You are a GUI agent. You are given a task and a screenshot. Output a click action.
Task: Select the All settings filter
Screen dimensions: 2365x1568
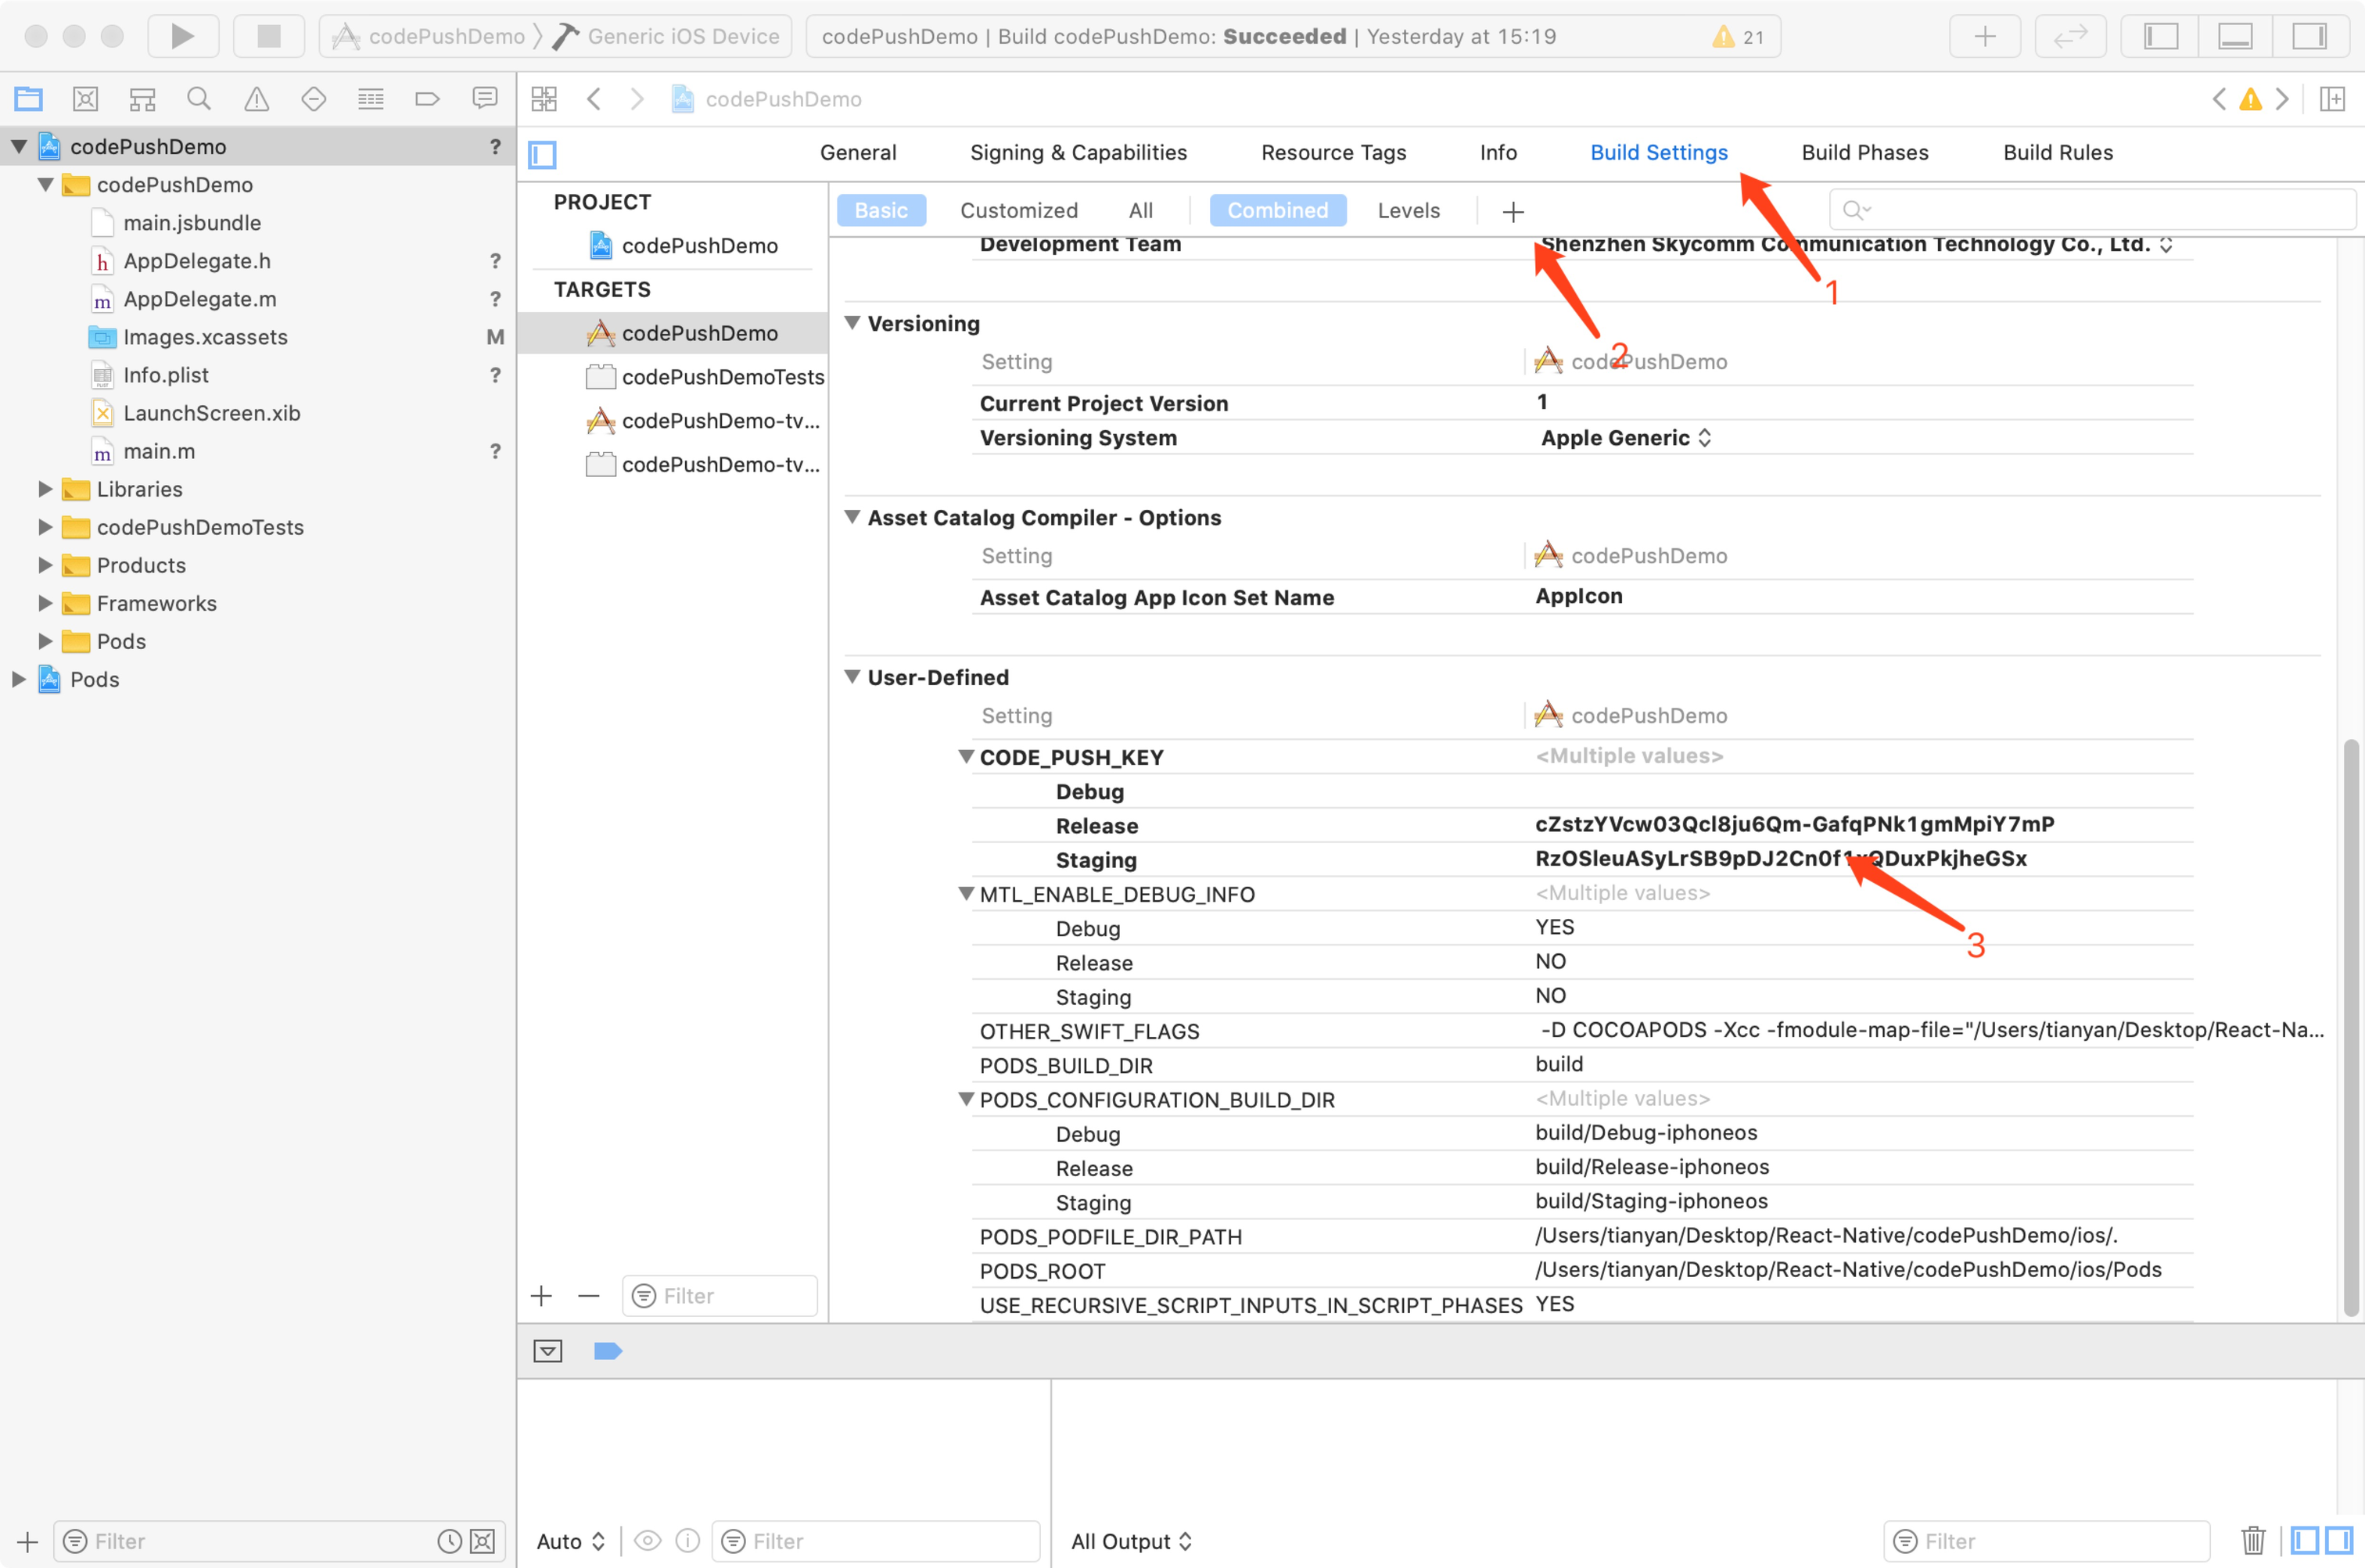pyautogui.click(x=1140, y=210)
